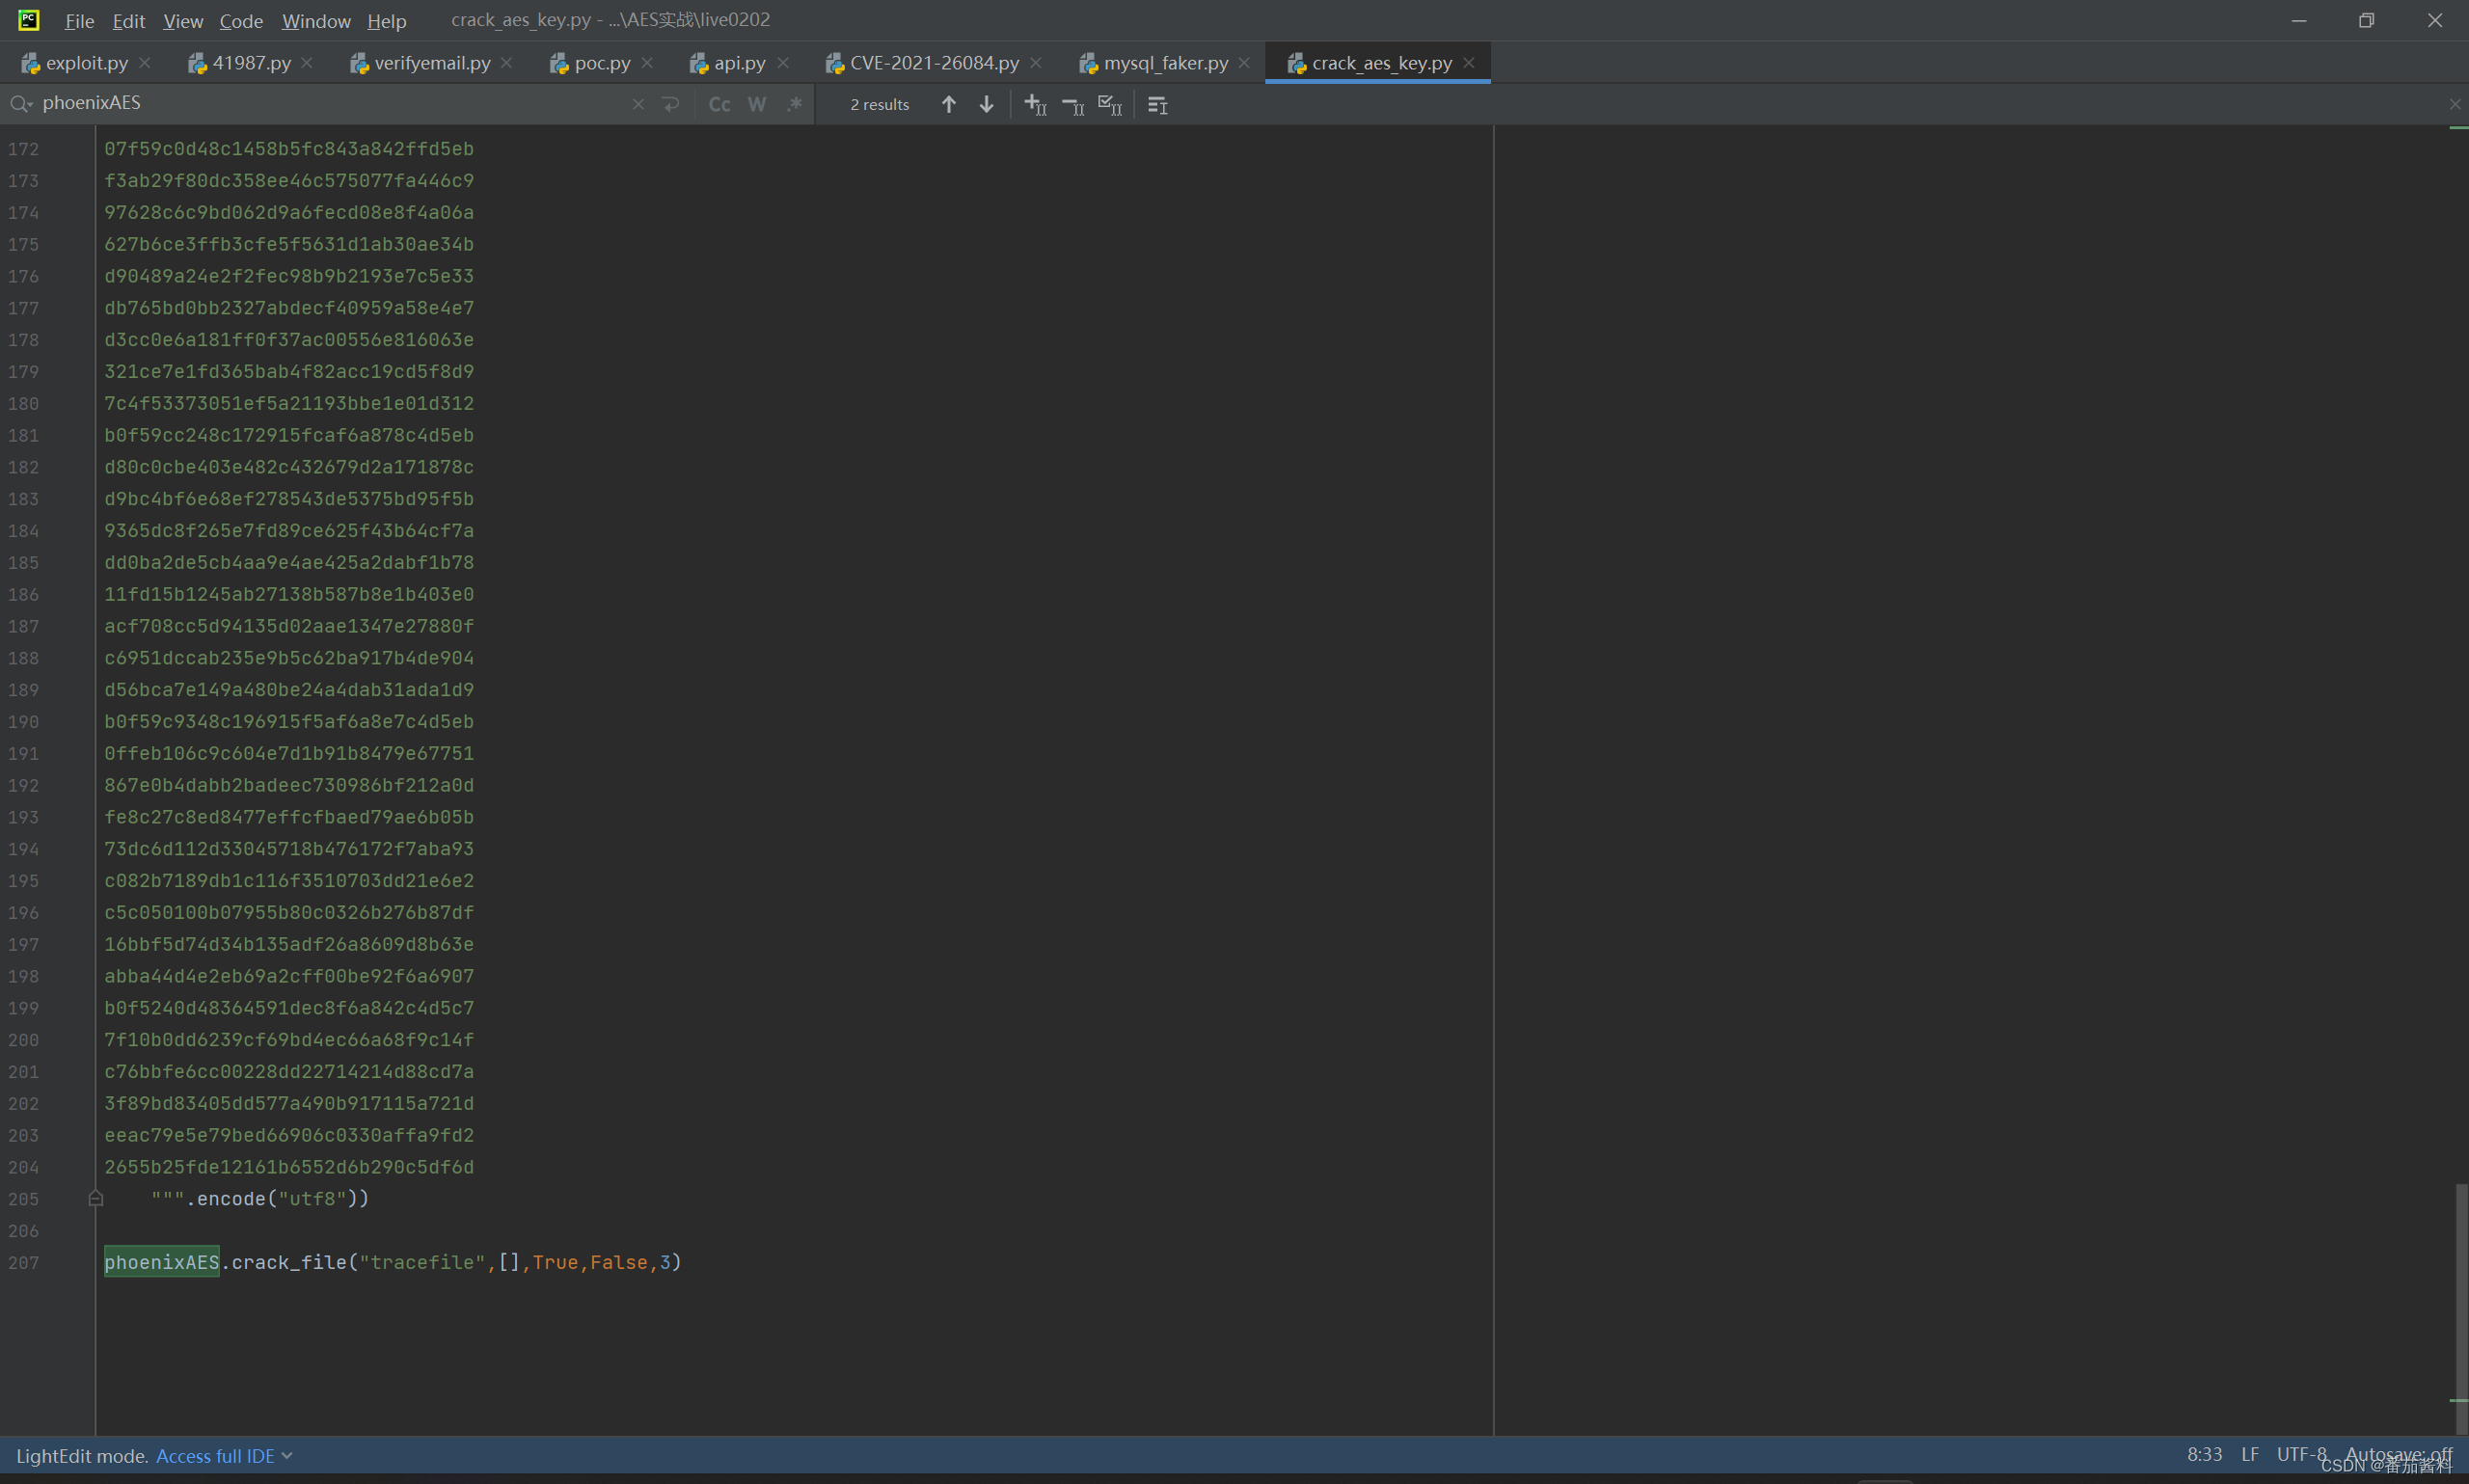Open the Edit menu
The image size is (2469, 1484).
coord(129,20)
